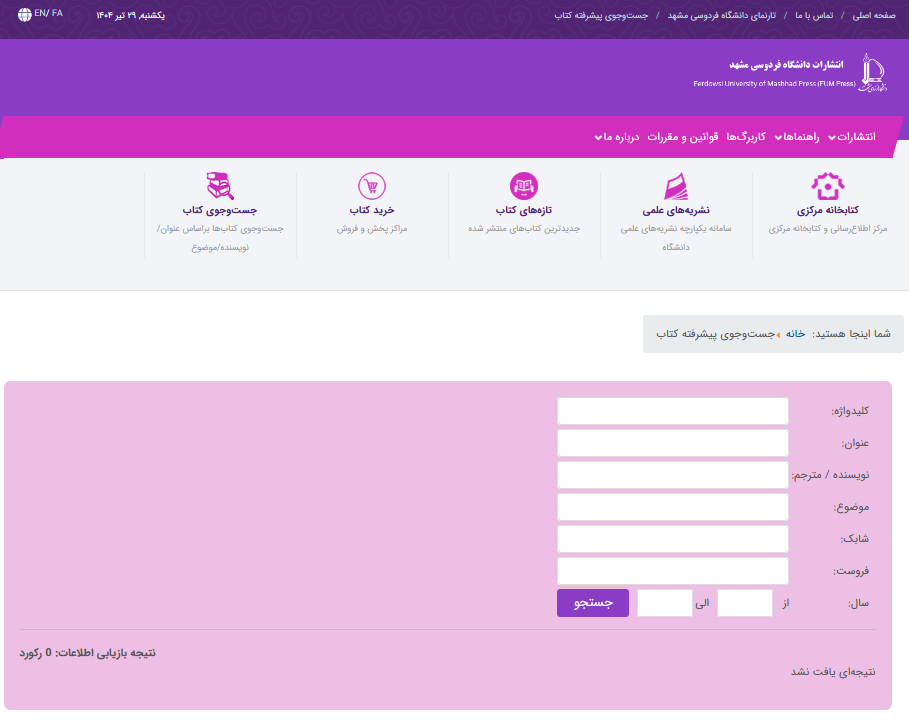Switch language via EN/ FA
The image size is (909, 725).
(x=48, y=13)
